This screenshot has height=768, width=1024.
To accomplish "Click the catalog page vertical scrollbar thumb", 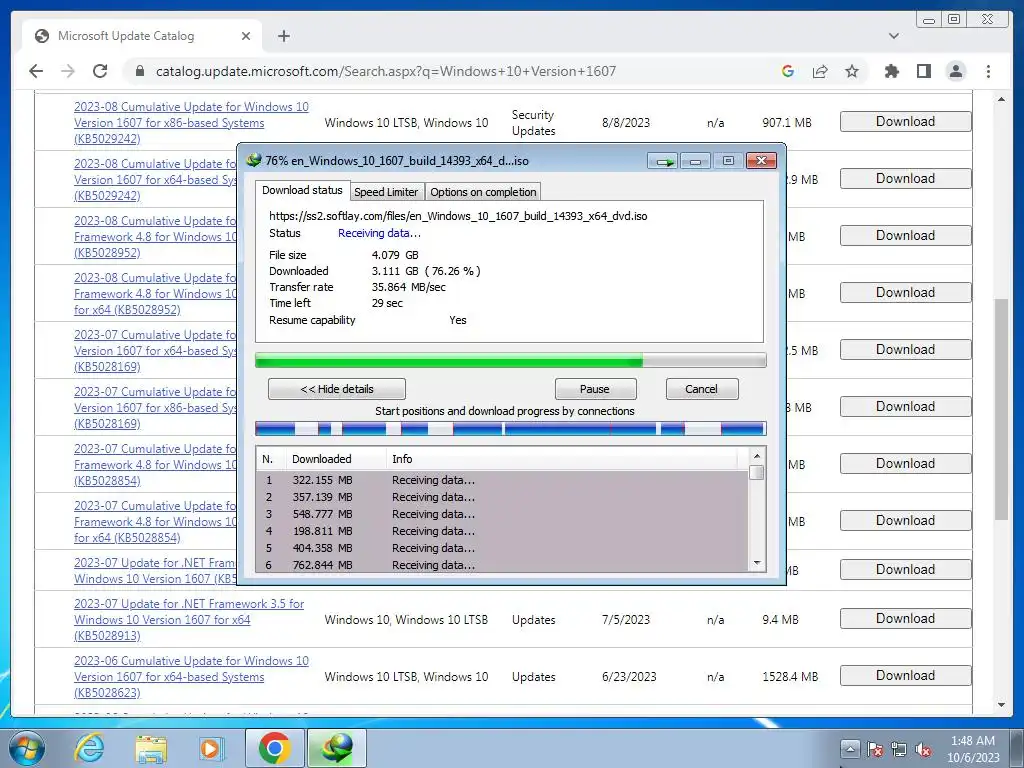I will 1001,409.
